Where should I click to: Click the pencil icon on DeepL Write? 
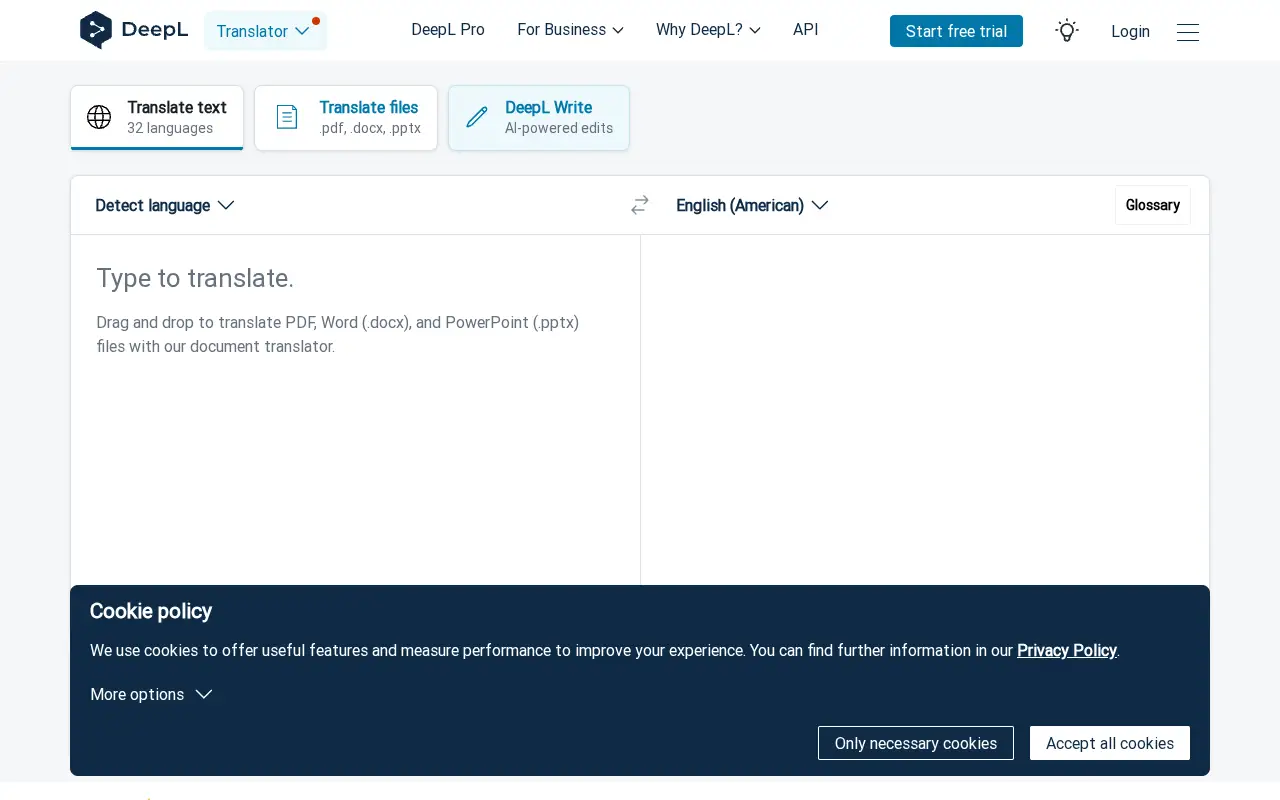(x=477, y=117)
